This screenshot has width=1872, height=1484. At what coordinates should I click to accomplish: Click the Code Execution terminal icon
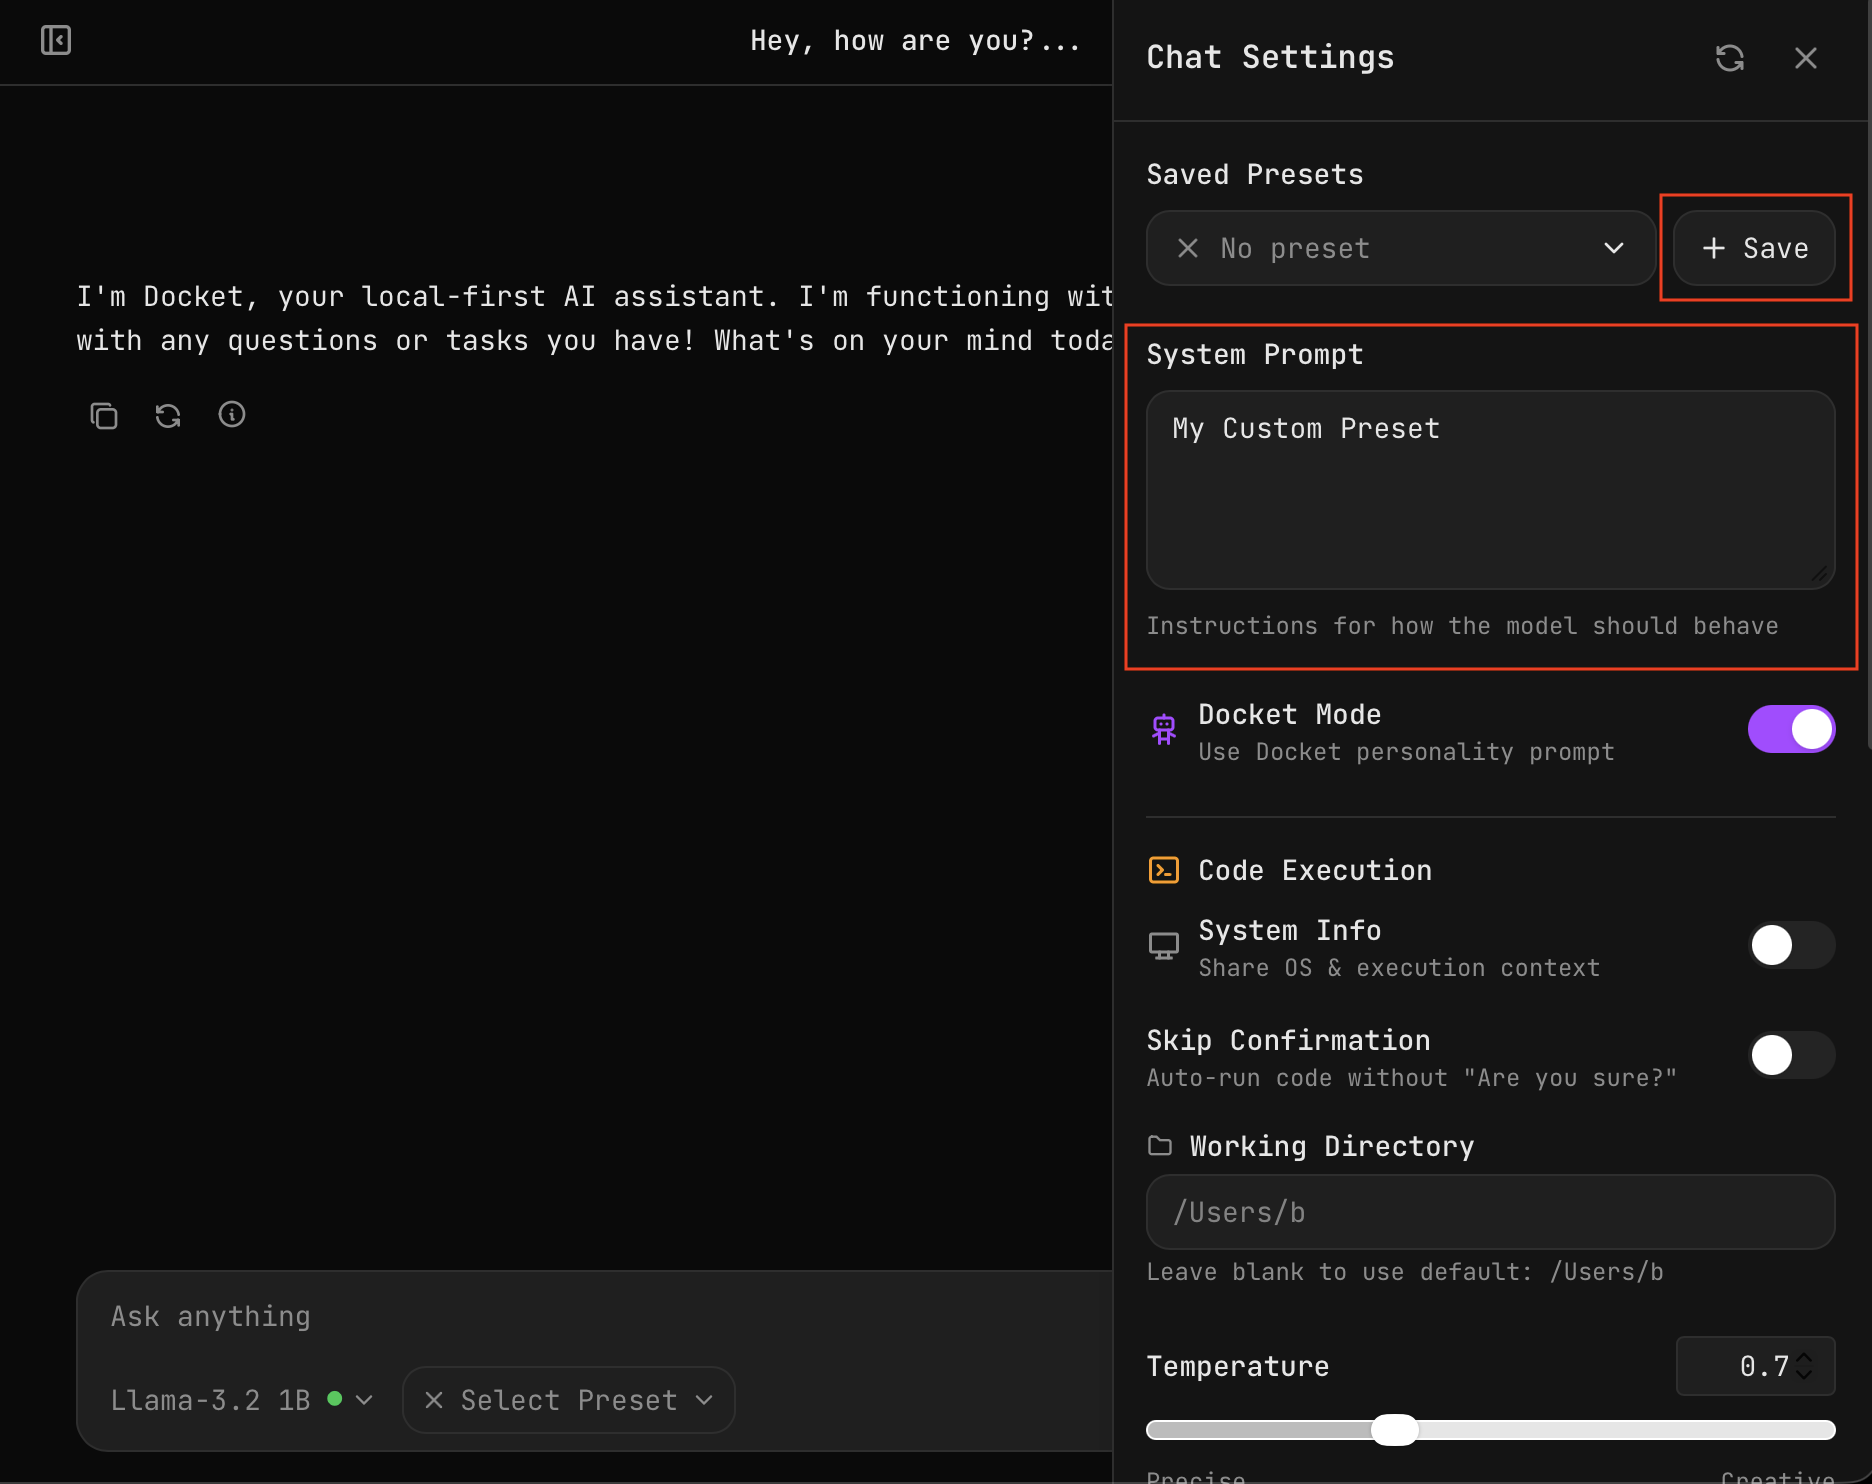[x=1164, y=870]
